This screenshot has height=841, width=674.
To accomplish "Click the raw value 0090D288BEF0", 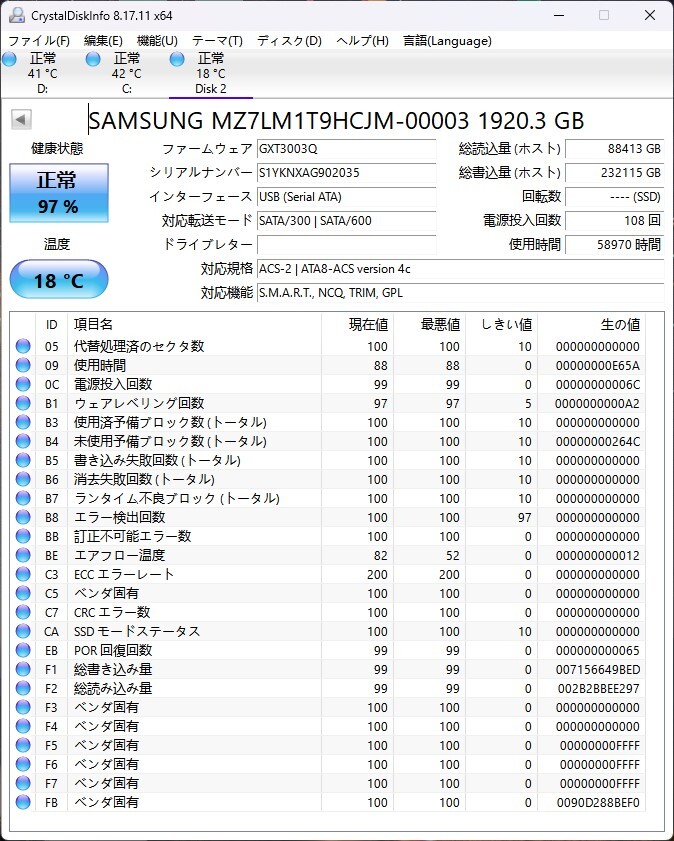I will (598, 802).
